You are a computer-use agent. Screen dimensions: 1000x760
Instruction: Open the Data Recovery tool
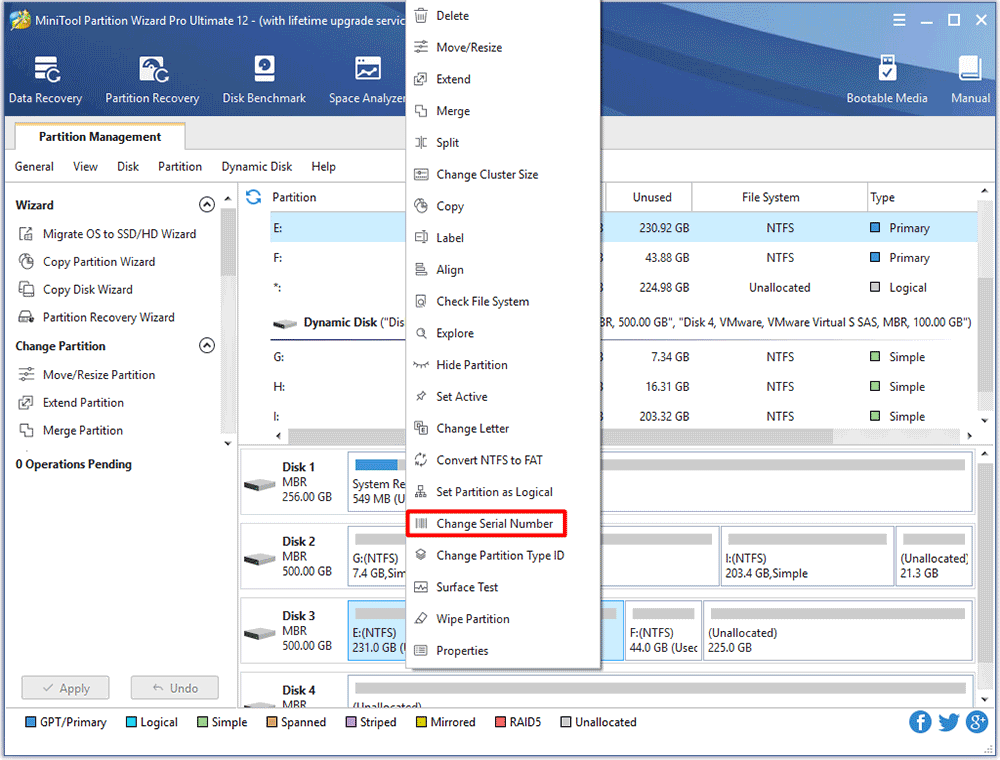point(45,78)
